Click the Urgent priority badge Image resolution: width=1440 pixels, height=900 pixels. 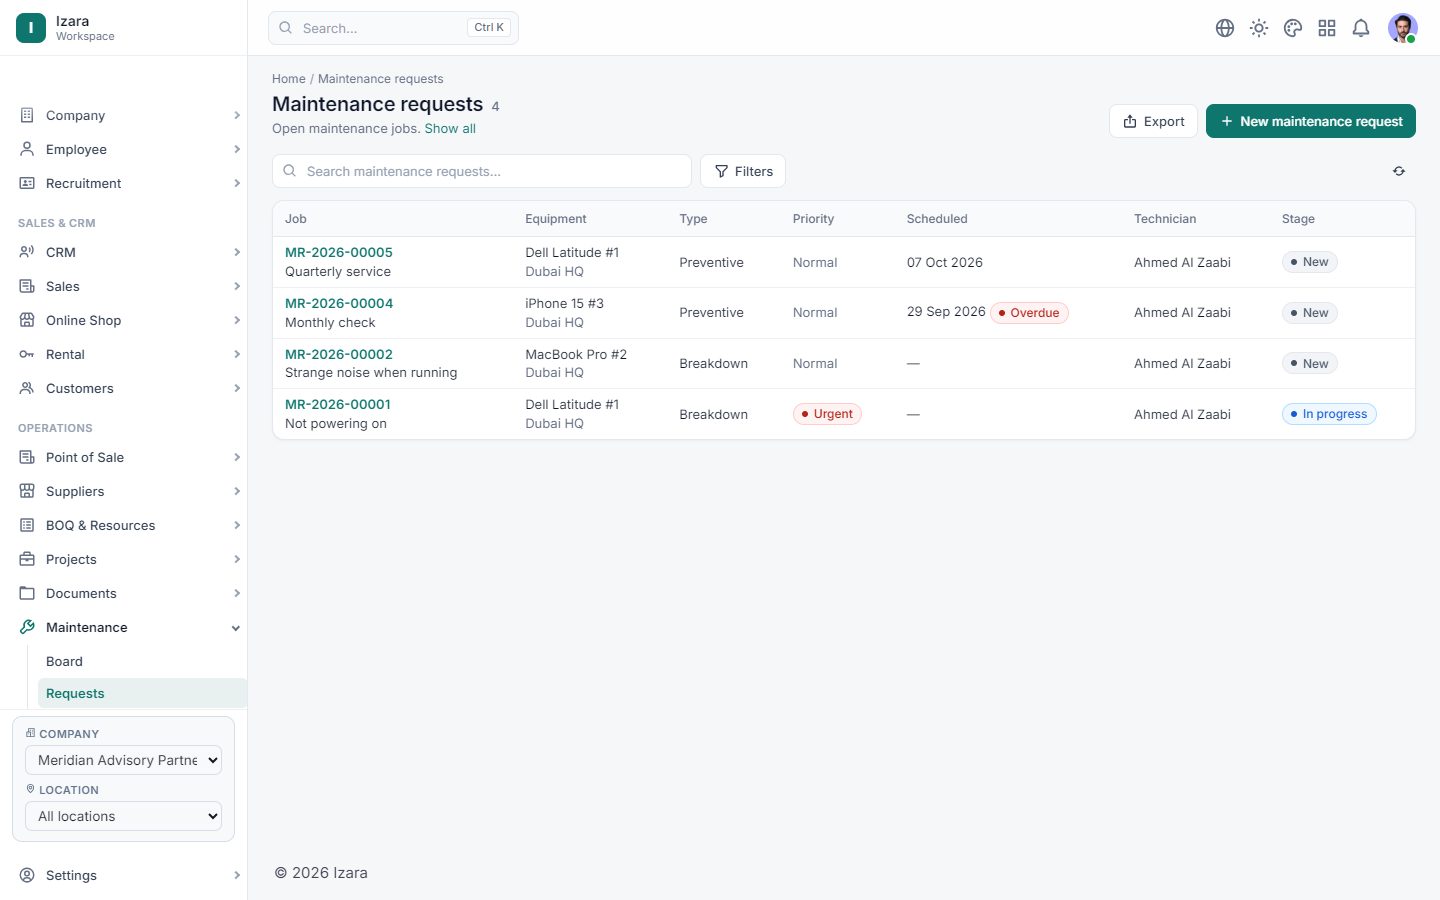click(827, 414)
